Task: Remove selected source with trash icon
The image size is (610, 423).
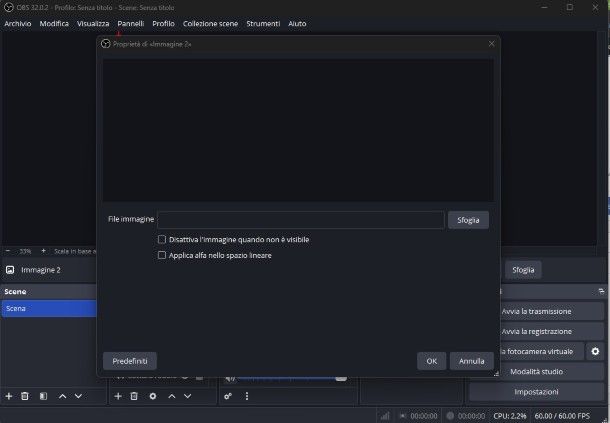Action: pyautogui.click(x=134, y=396)
